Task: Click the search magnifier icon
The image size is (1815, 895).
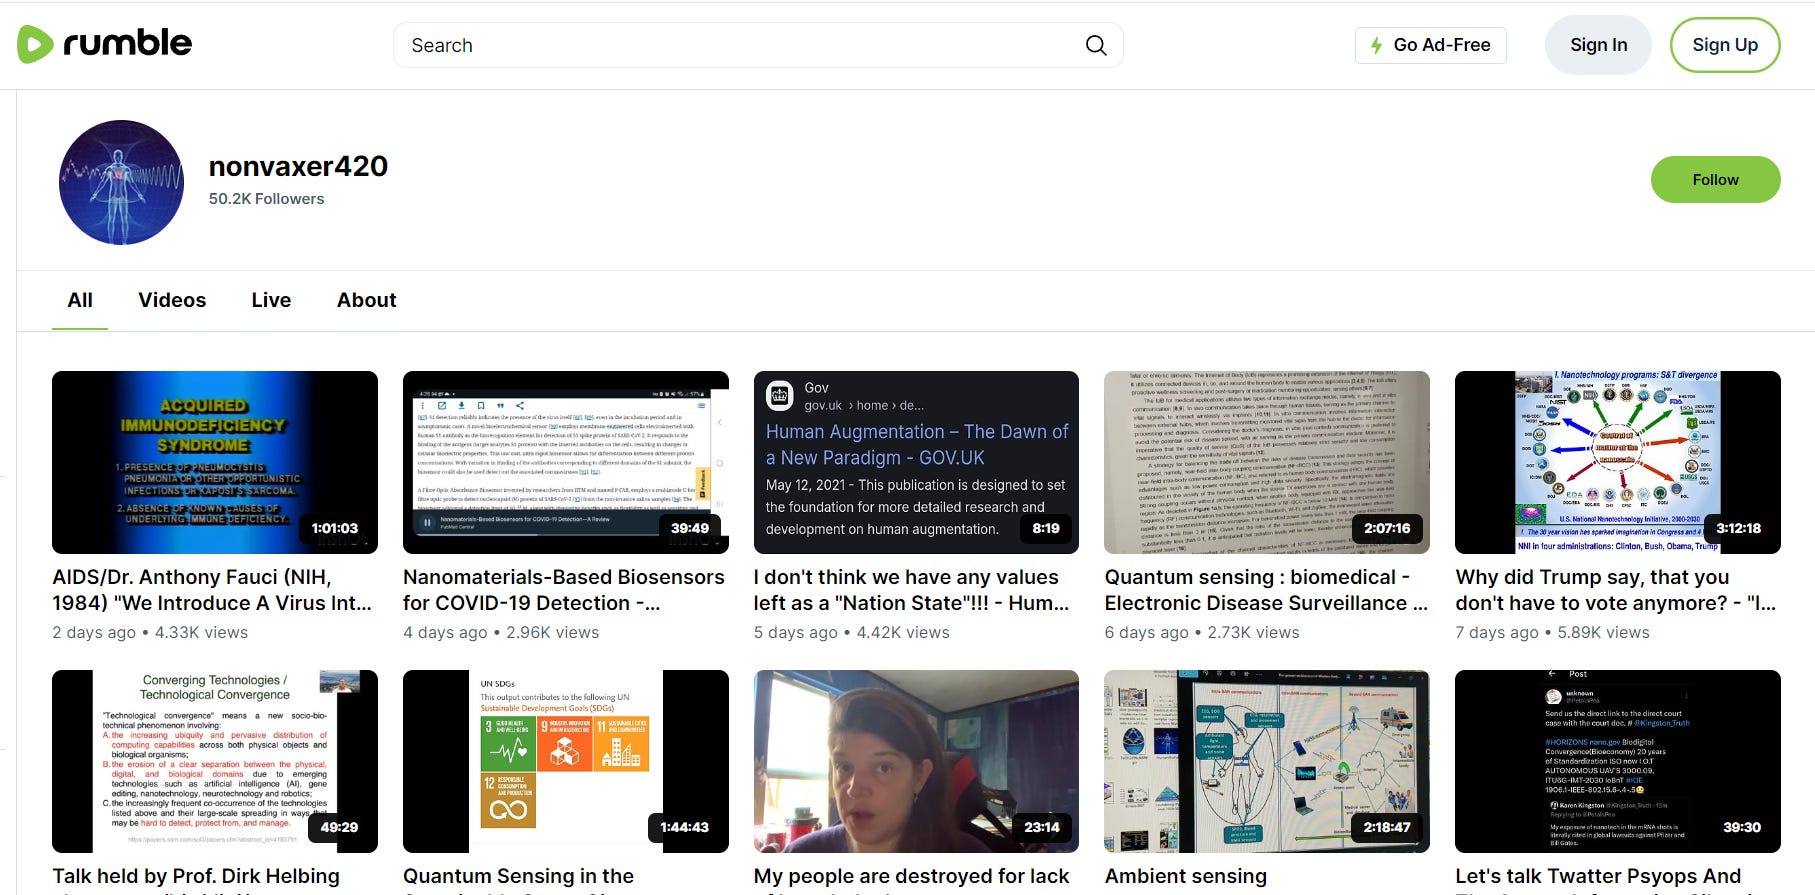Action: [x=1096, y=45]
